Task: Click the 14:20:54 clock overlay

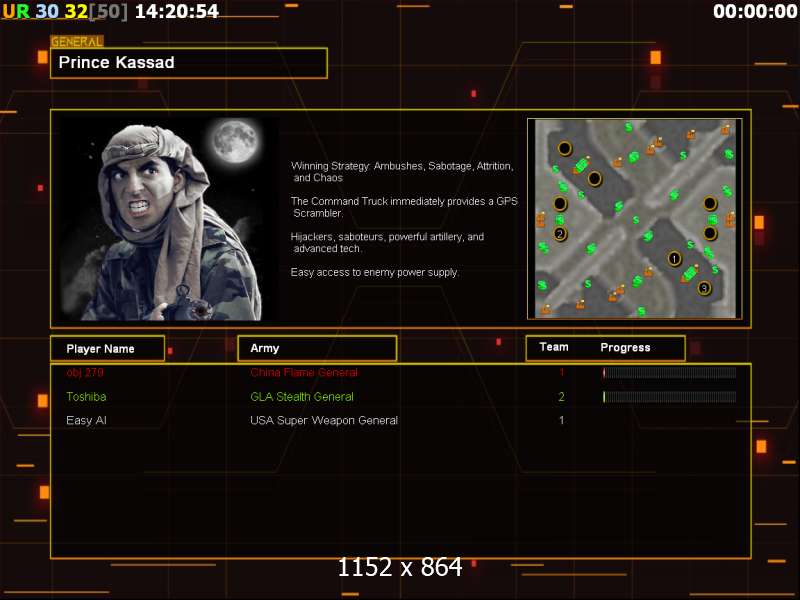Action: [x=177, y=11]
